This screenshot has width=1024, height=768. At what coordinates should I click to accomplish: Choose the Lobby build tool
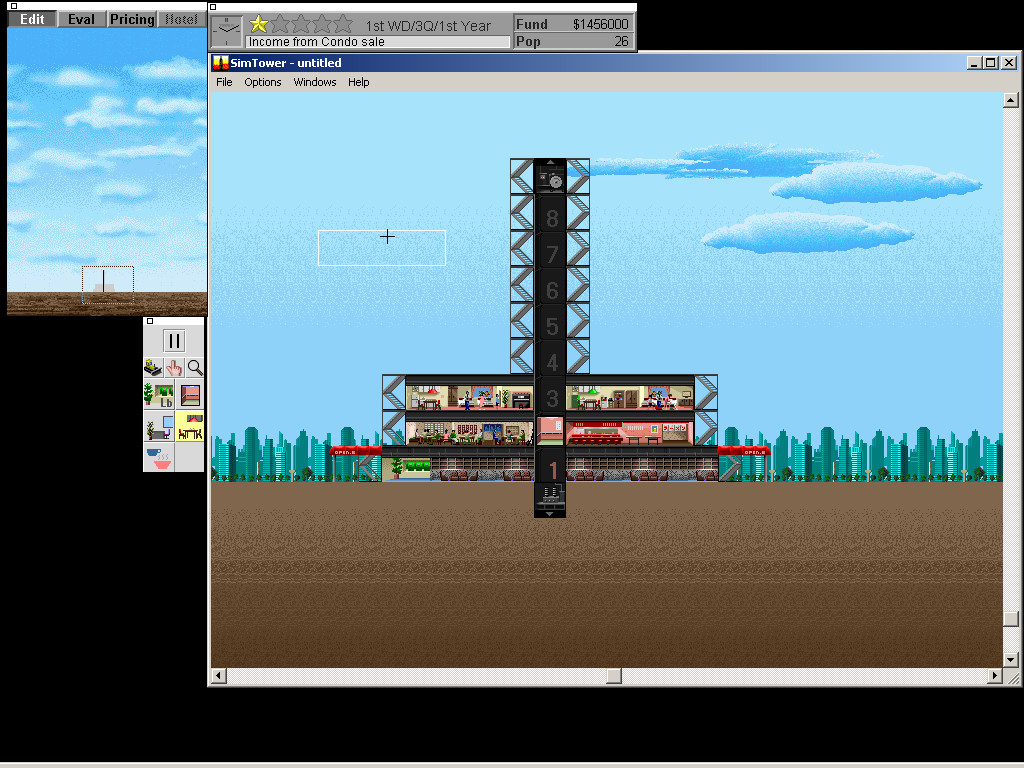[x=159, y=396]
